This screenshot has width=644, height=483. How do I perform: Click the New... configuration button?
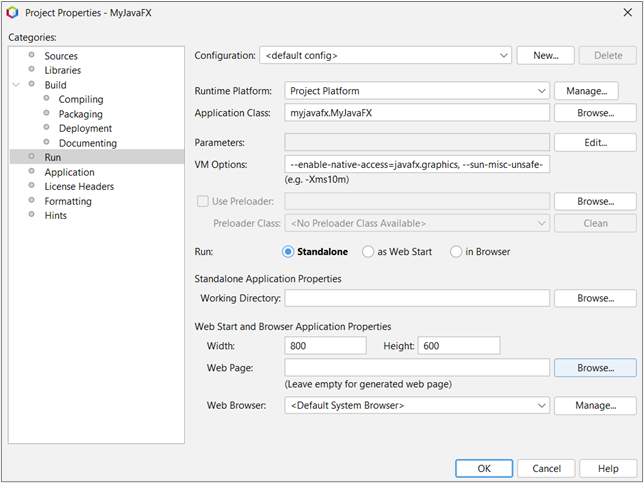click(545, 55)
